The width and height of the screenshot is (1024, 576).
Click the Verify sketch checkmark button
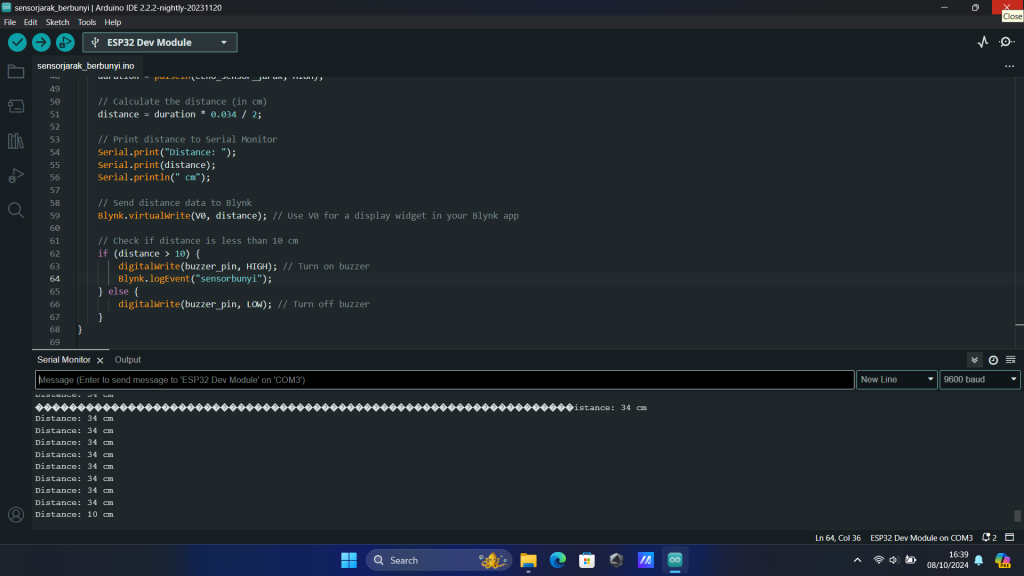coord(17,42)
